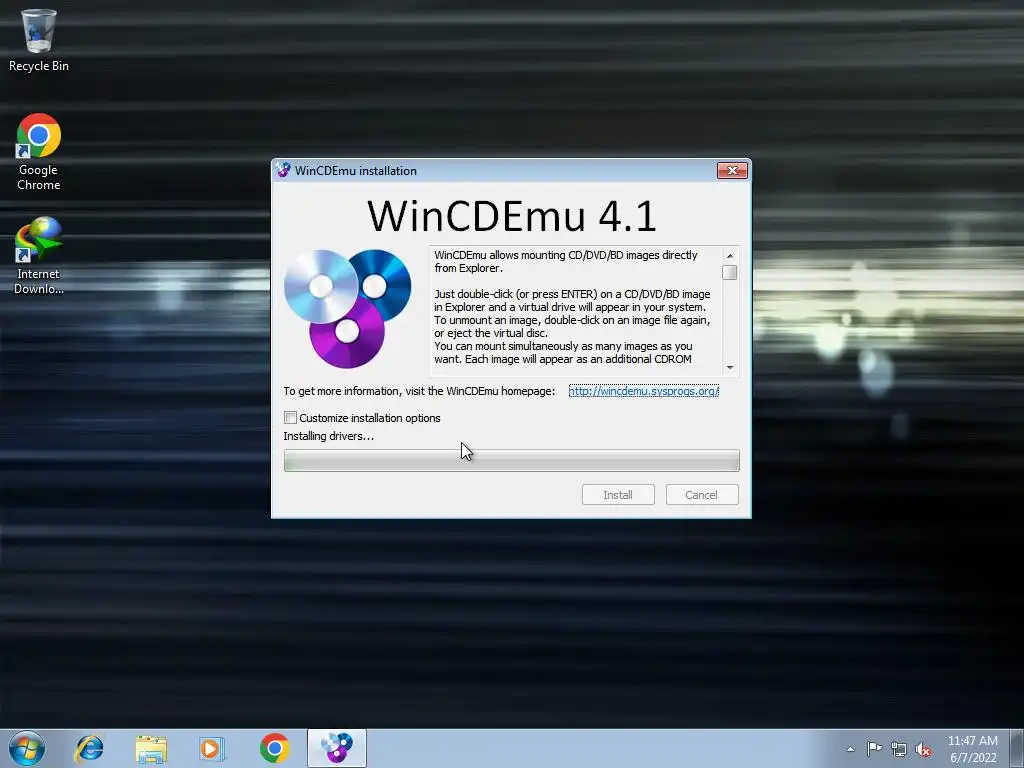Click the muted volume tray icon
This screenshot has height=768, width=1024.
click(923, 749)
